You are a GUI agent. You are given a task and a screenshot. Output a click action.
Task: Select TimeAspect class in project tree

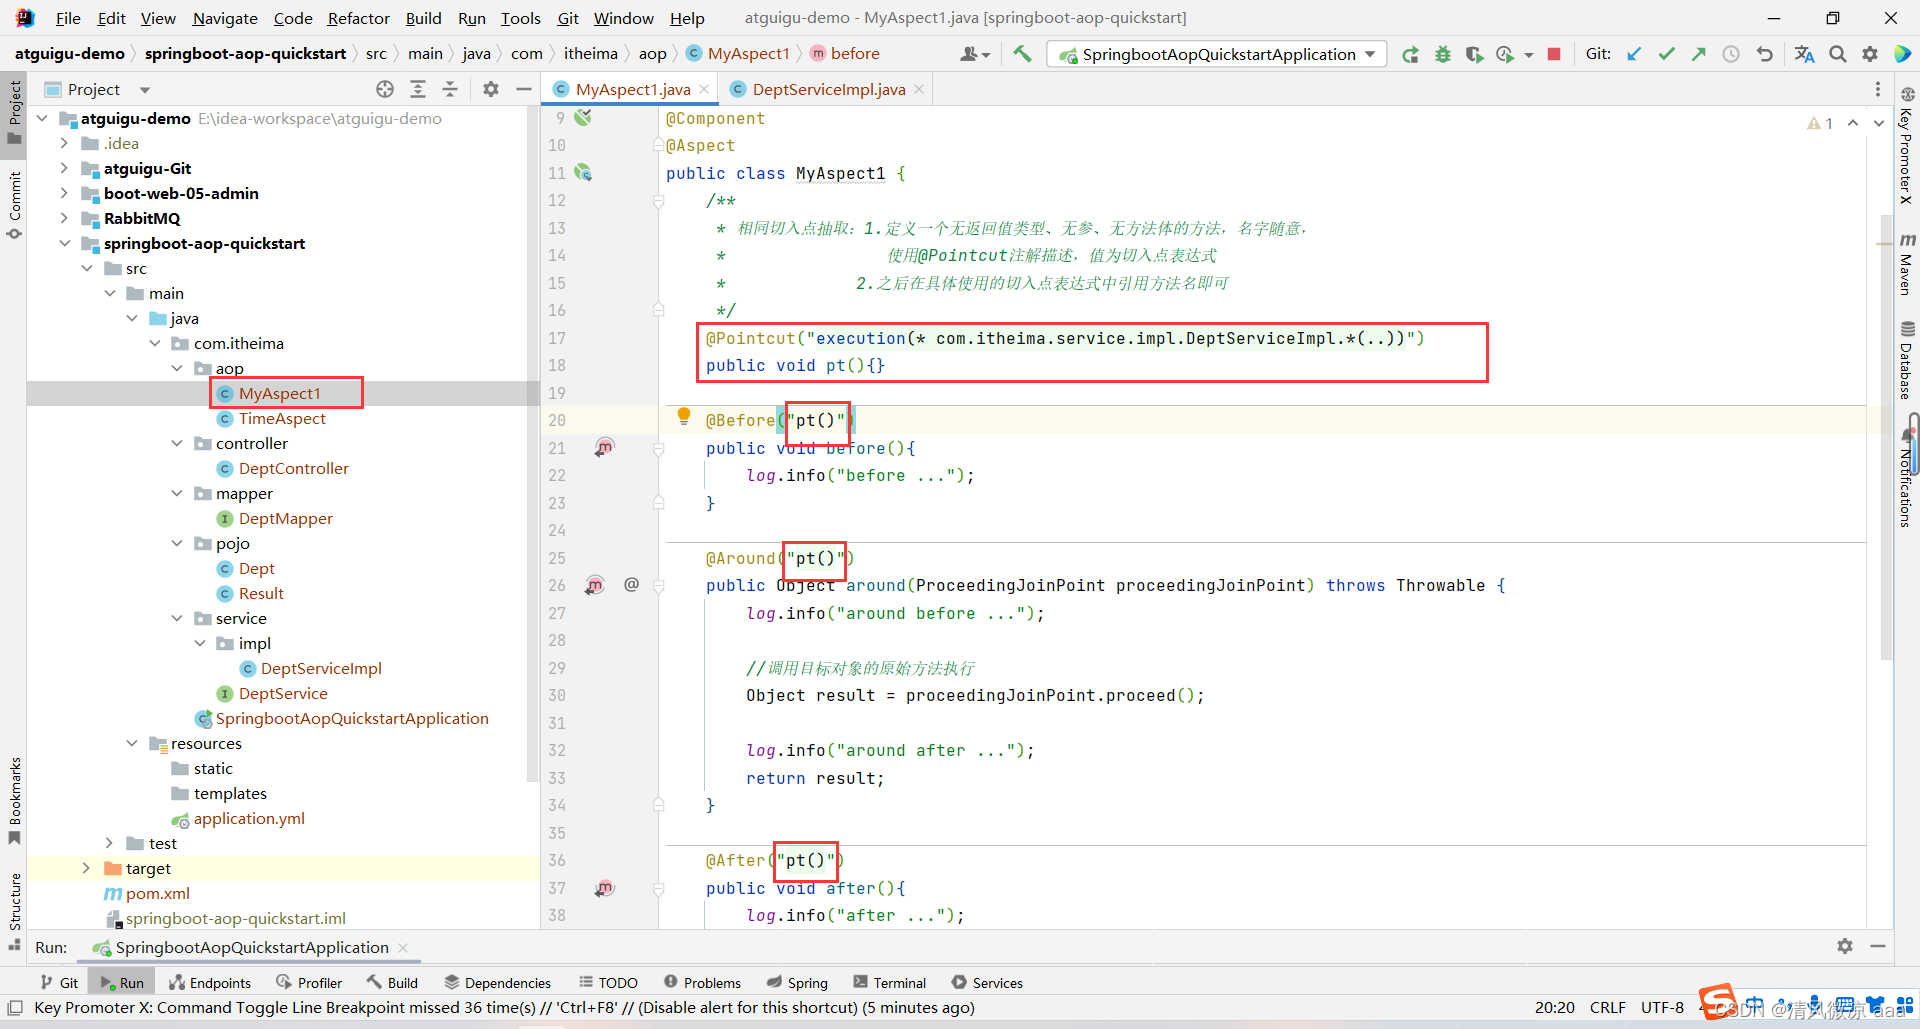point(282,418)
